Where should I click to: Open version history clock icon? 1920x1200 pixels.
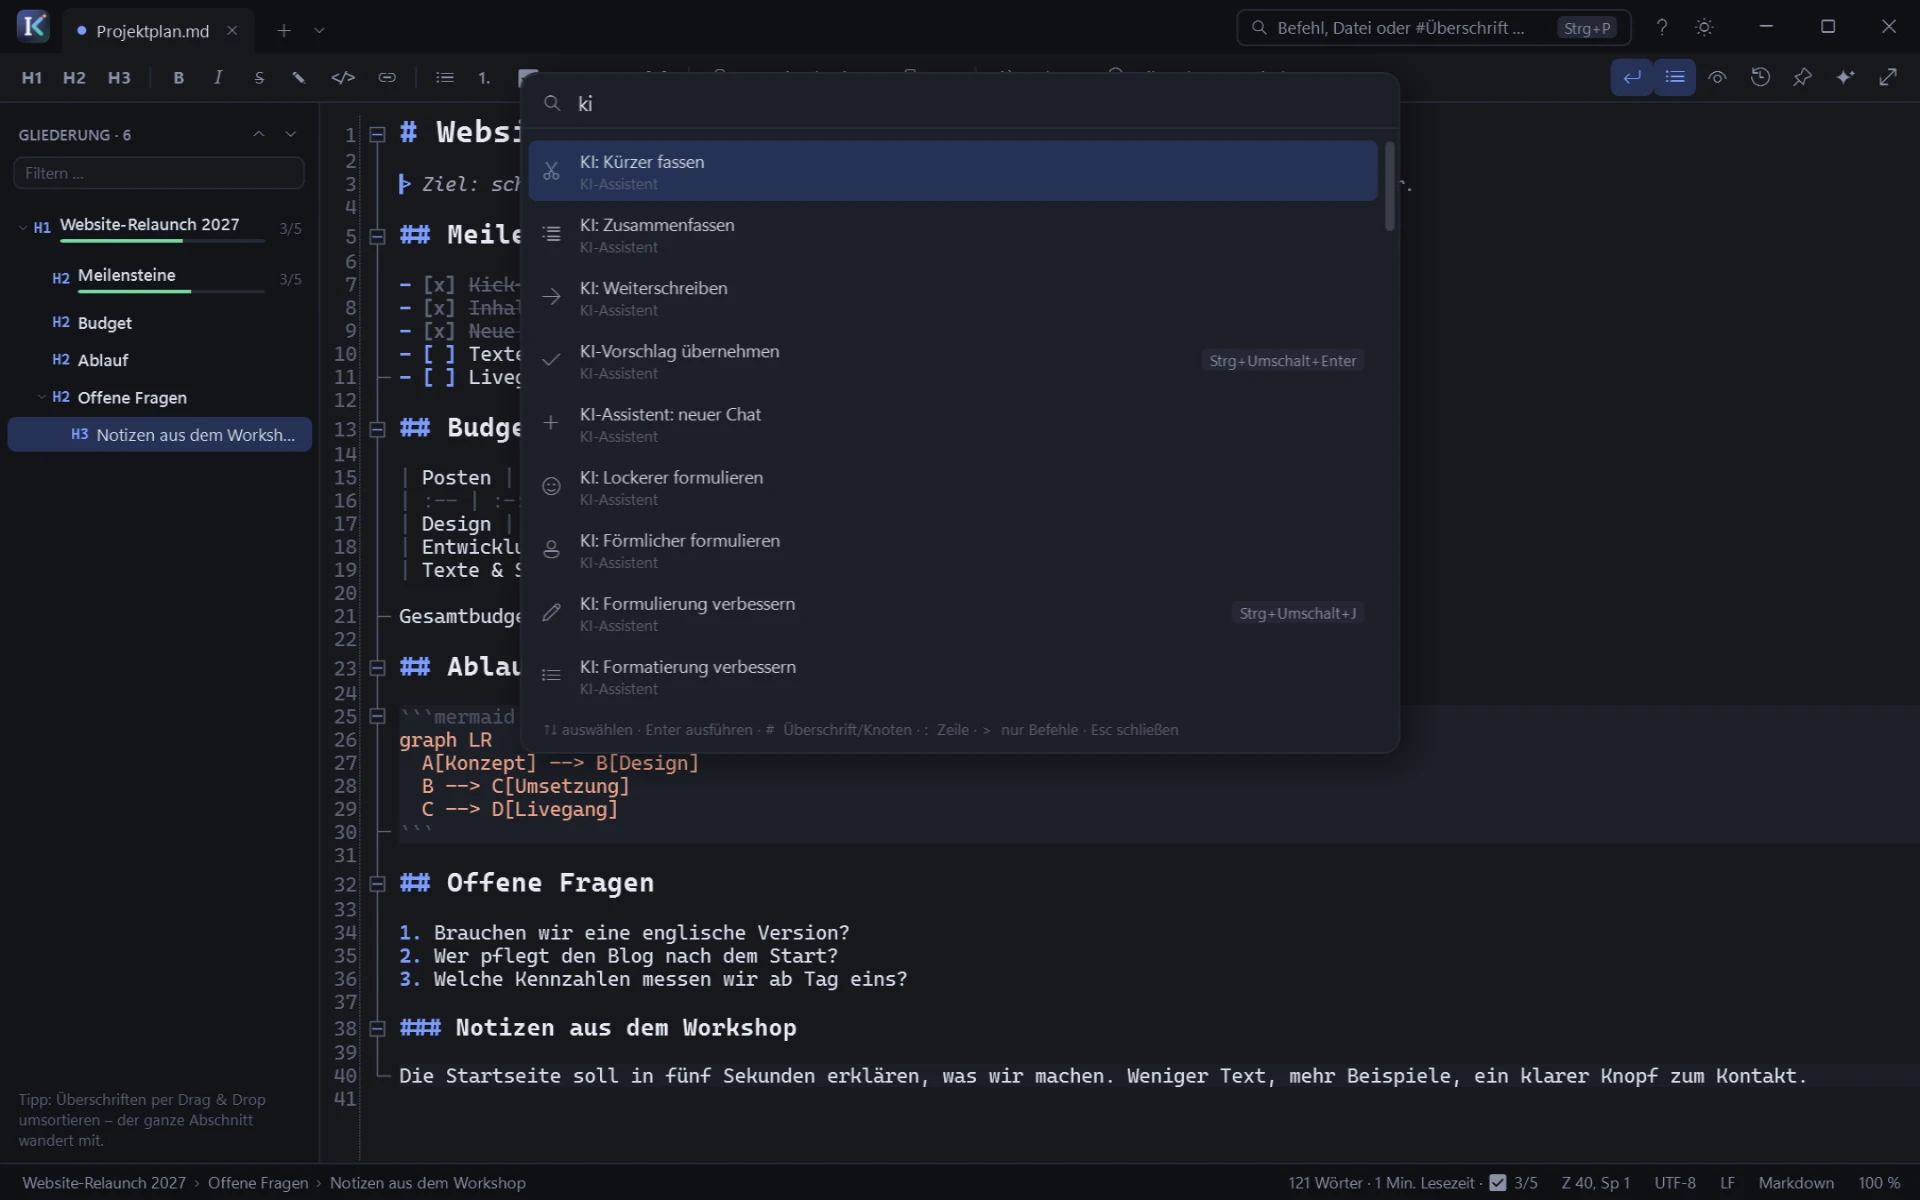coord(1761,77)
